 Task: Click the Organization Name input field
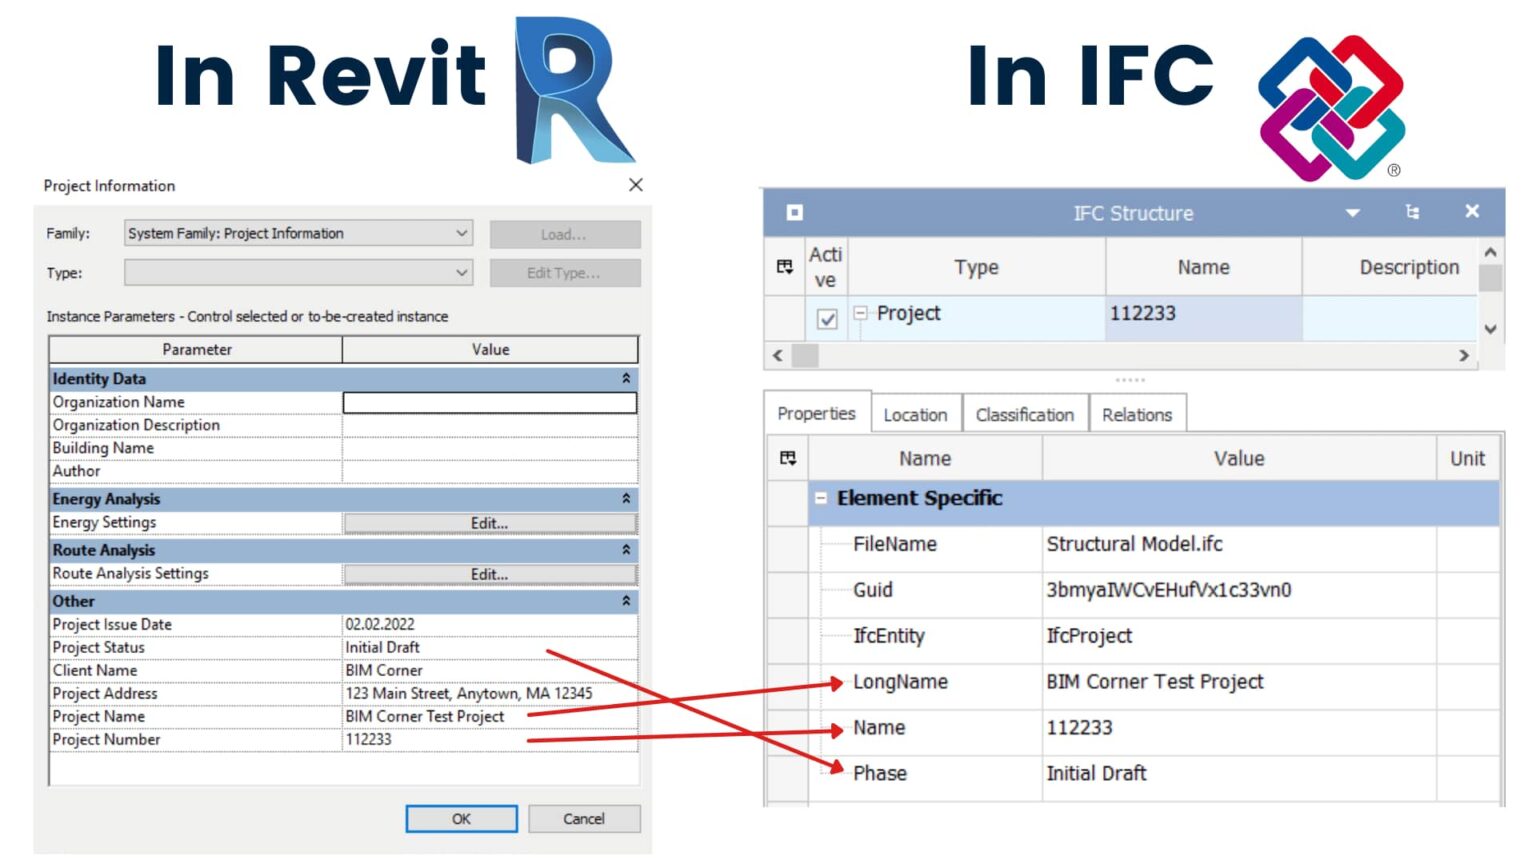489,402
